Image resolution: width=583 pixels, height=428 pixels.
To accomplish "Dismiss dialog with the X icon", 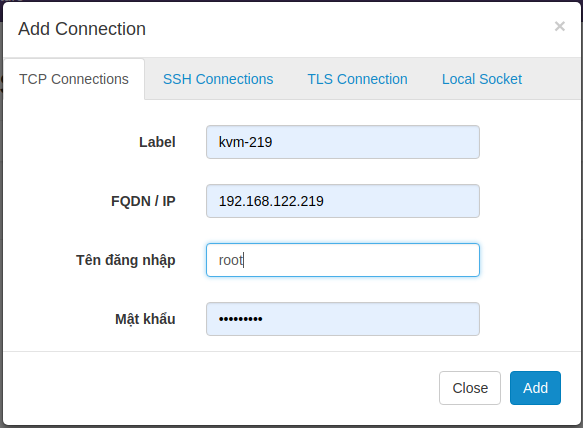I will coord(560,26).
